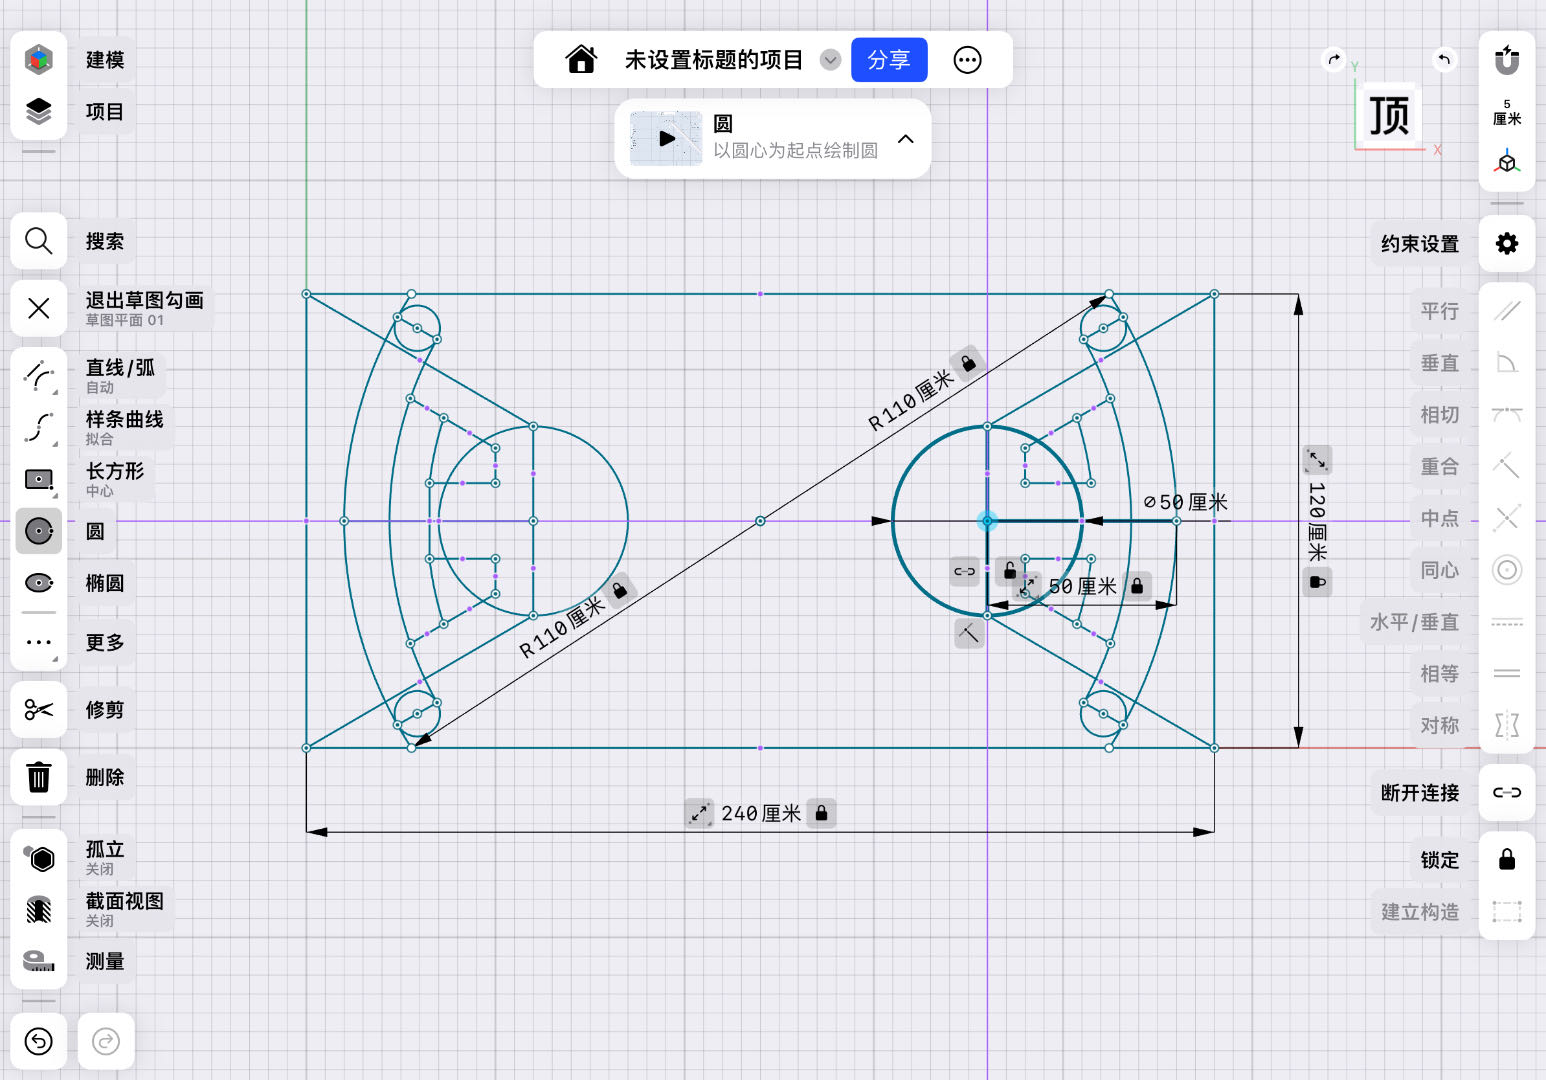Toggle lock beside 240 厘米 dimension
The height and width of the screenshot is (1080, 1546).
(821, 814)
